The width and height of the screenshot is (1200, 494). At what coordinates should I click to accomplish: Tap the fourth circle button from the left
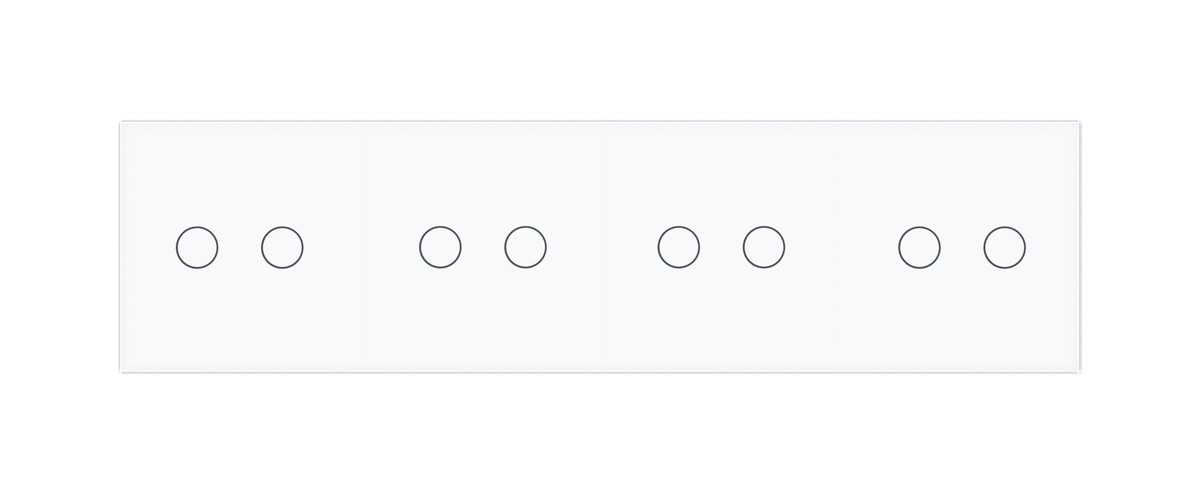coord(525,247)
